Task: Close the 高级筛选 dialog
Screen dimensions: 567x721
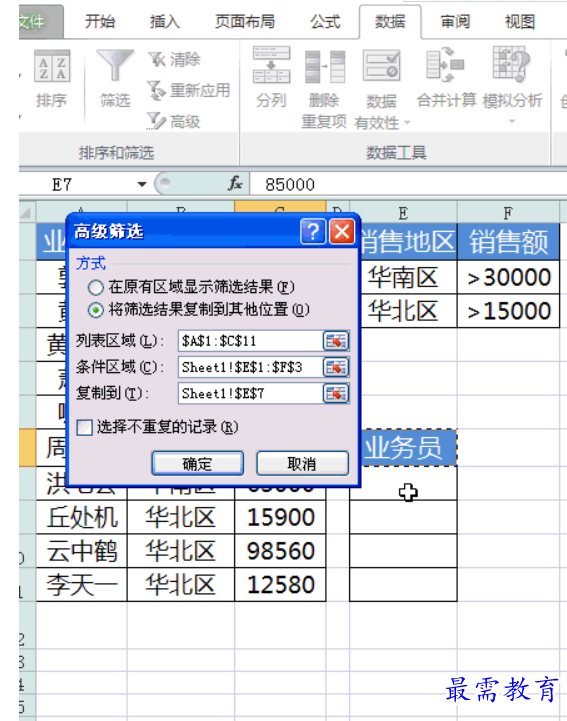Action: coord(342,231)
